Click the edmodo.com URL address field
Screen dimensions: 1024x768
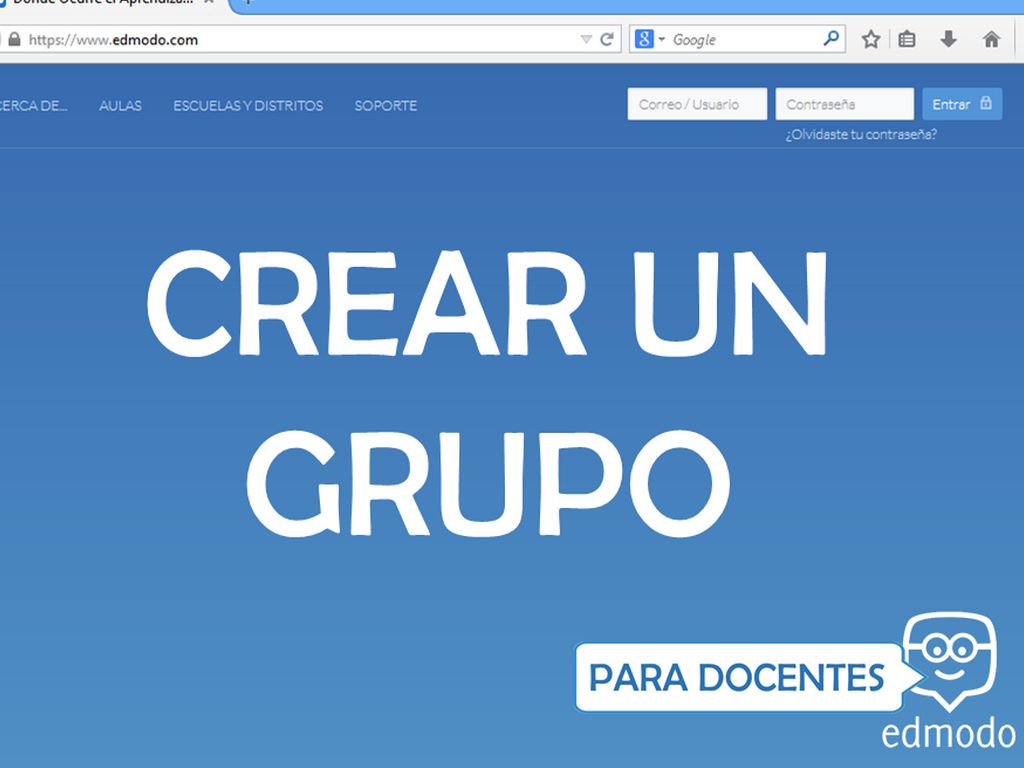pyautogui.click(x=300, y=40)
